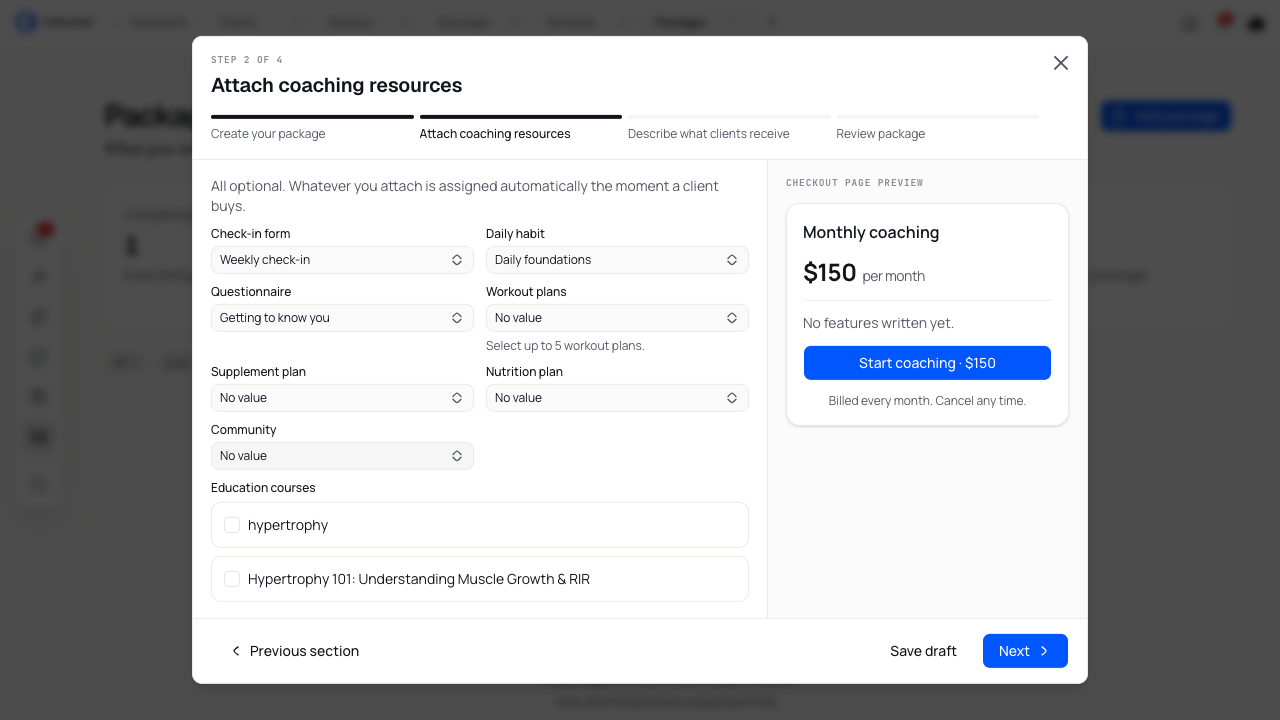This screenshot has width=1280, height=720.
Task: Click Save draft
Action: click(x=923, y=651)
